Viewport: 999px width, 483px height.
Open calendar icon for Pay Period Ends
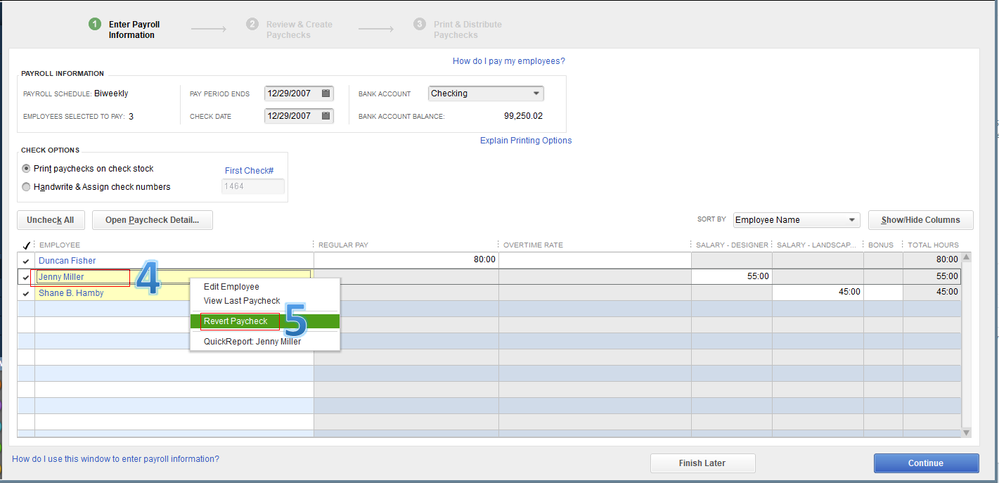coord(326,94)
